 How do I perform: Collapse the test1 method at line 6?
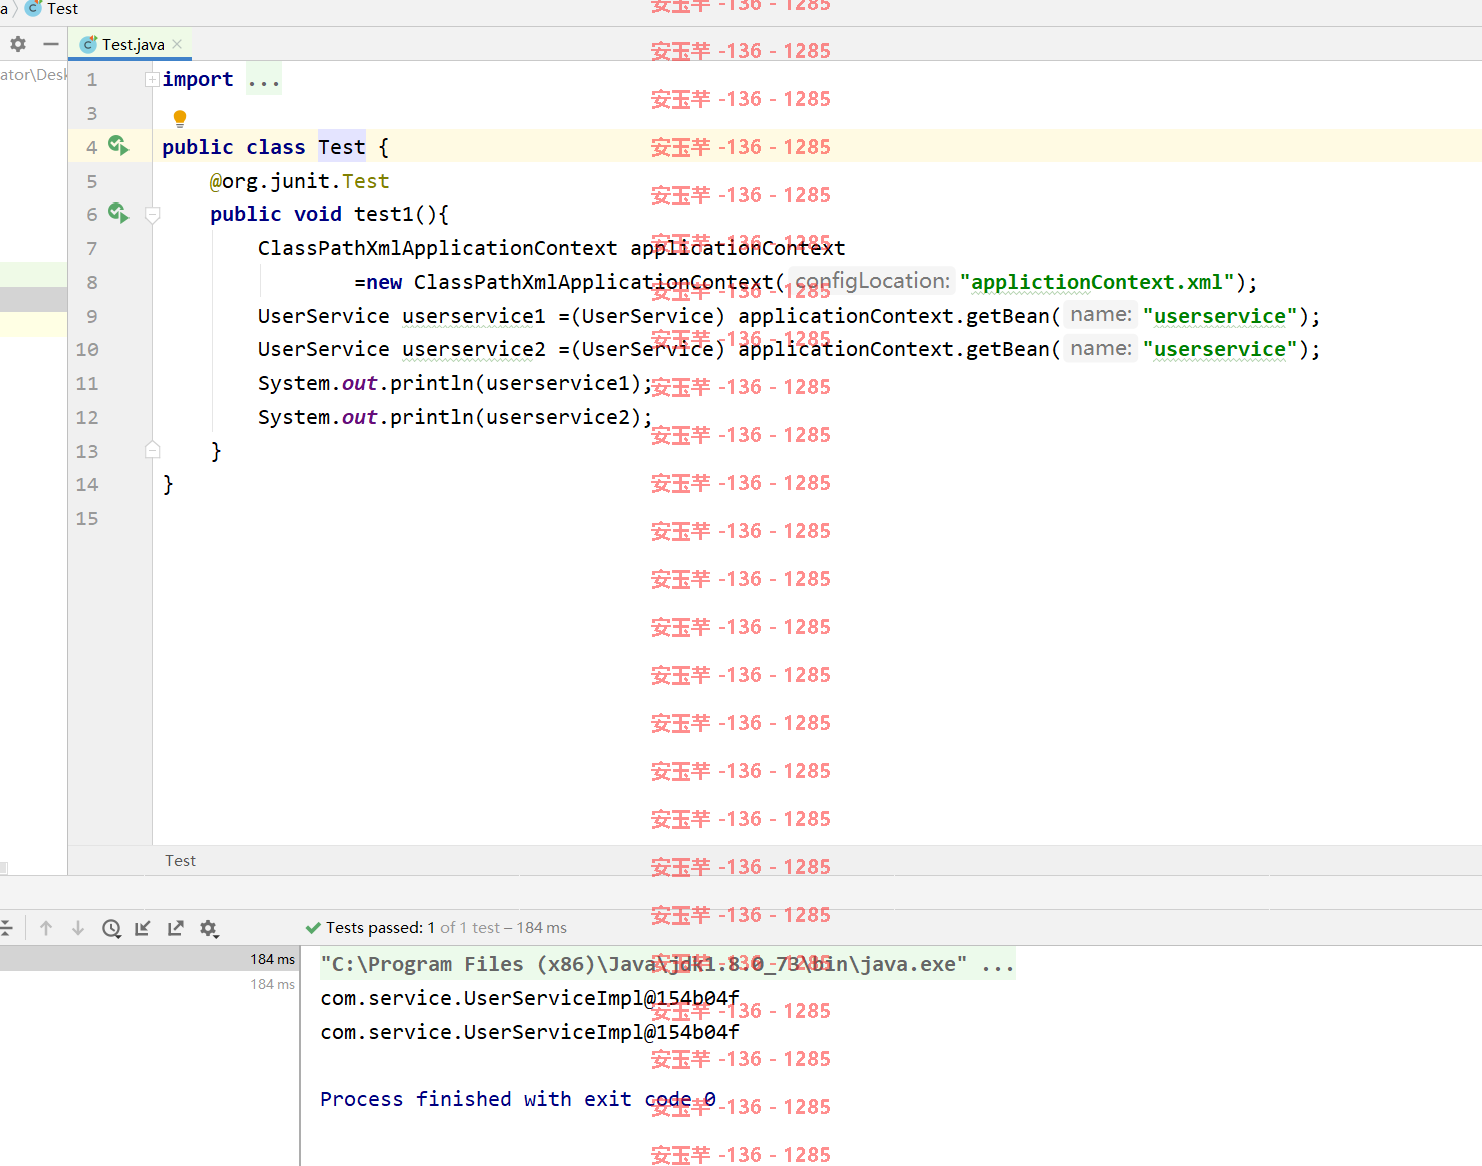click(153, 214)
